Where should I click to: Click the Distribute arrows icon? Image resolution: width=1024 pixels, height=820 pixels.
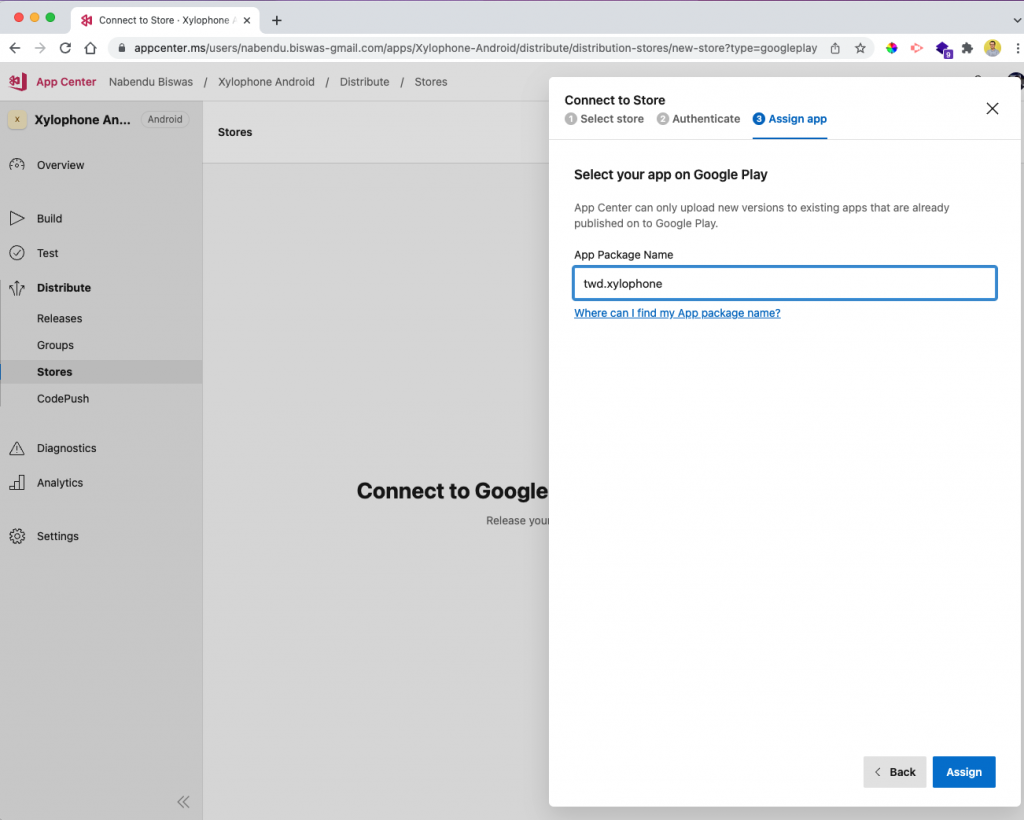pos(17,287)
